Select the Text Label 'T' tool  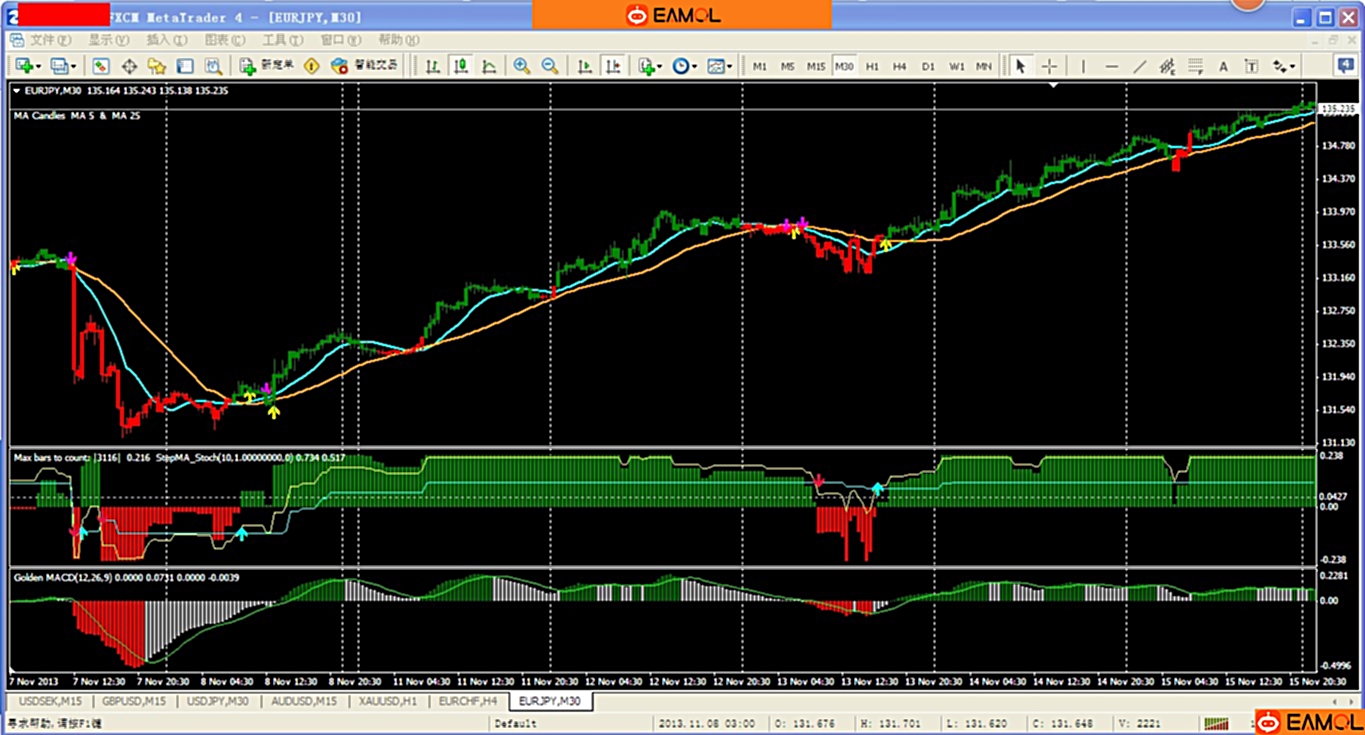coord(1251,66)
